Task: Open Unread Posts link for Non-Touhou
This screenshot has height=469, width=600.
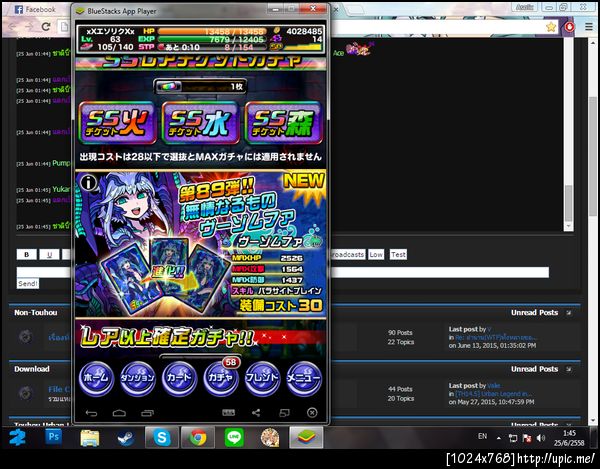Action: (534, 313)
